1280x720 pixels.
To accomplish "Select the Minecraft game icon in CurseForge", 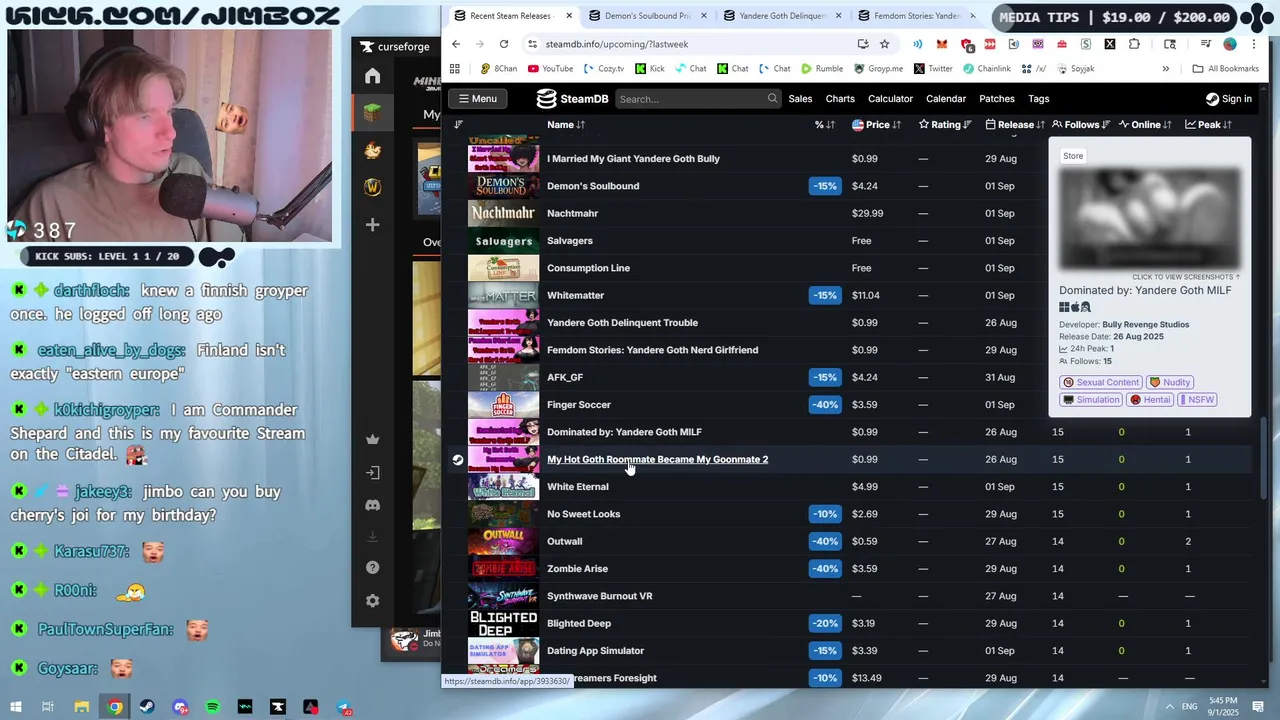I will (x=373, y=113).
